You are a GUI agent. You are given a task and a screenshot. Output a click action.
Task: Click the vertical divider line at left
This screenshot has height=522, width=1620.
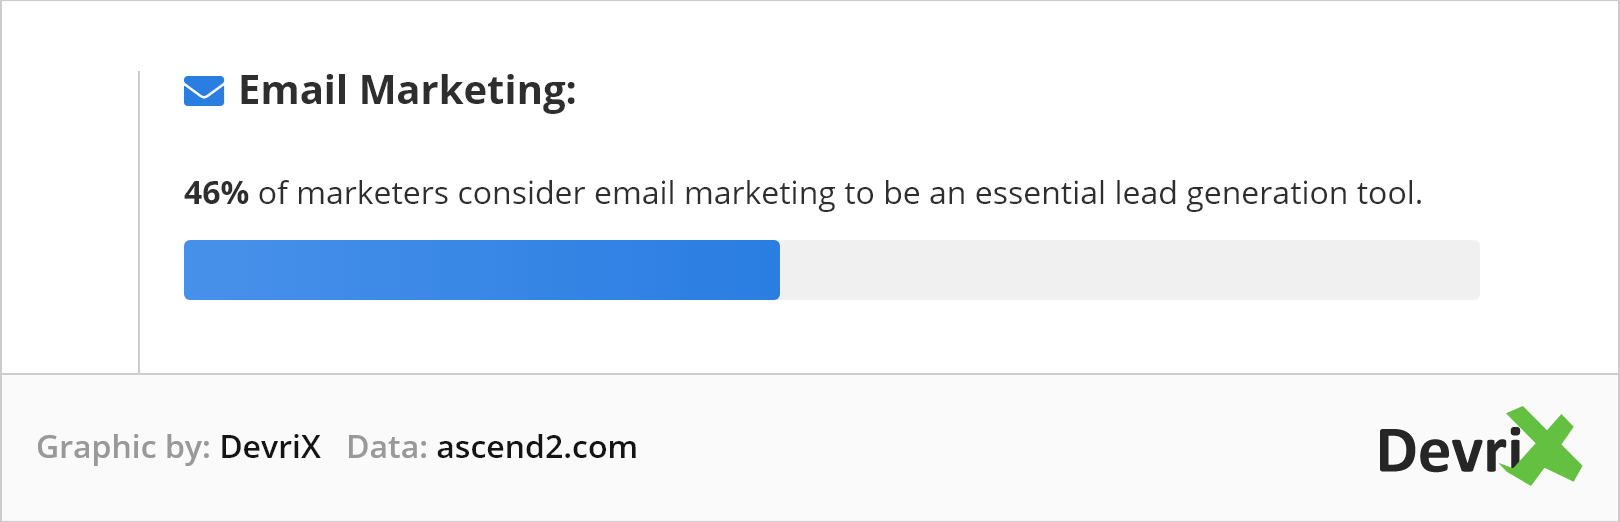coord(139,222)
